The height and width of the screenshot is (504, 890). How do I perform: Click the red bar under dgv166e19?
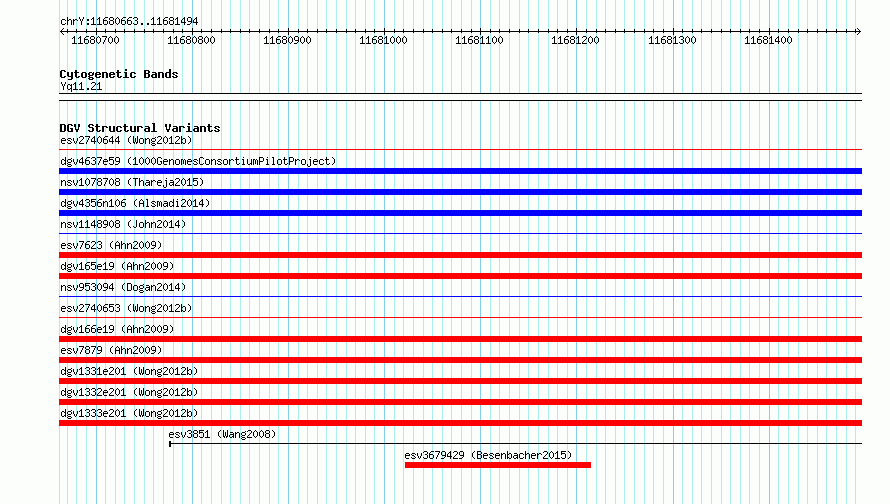tap(460, 339)
